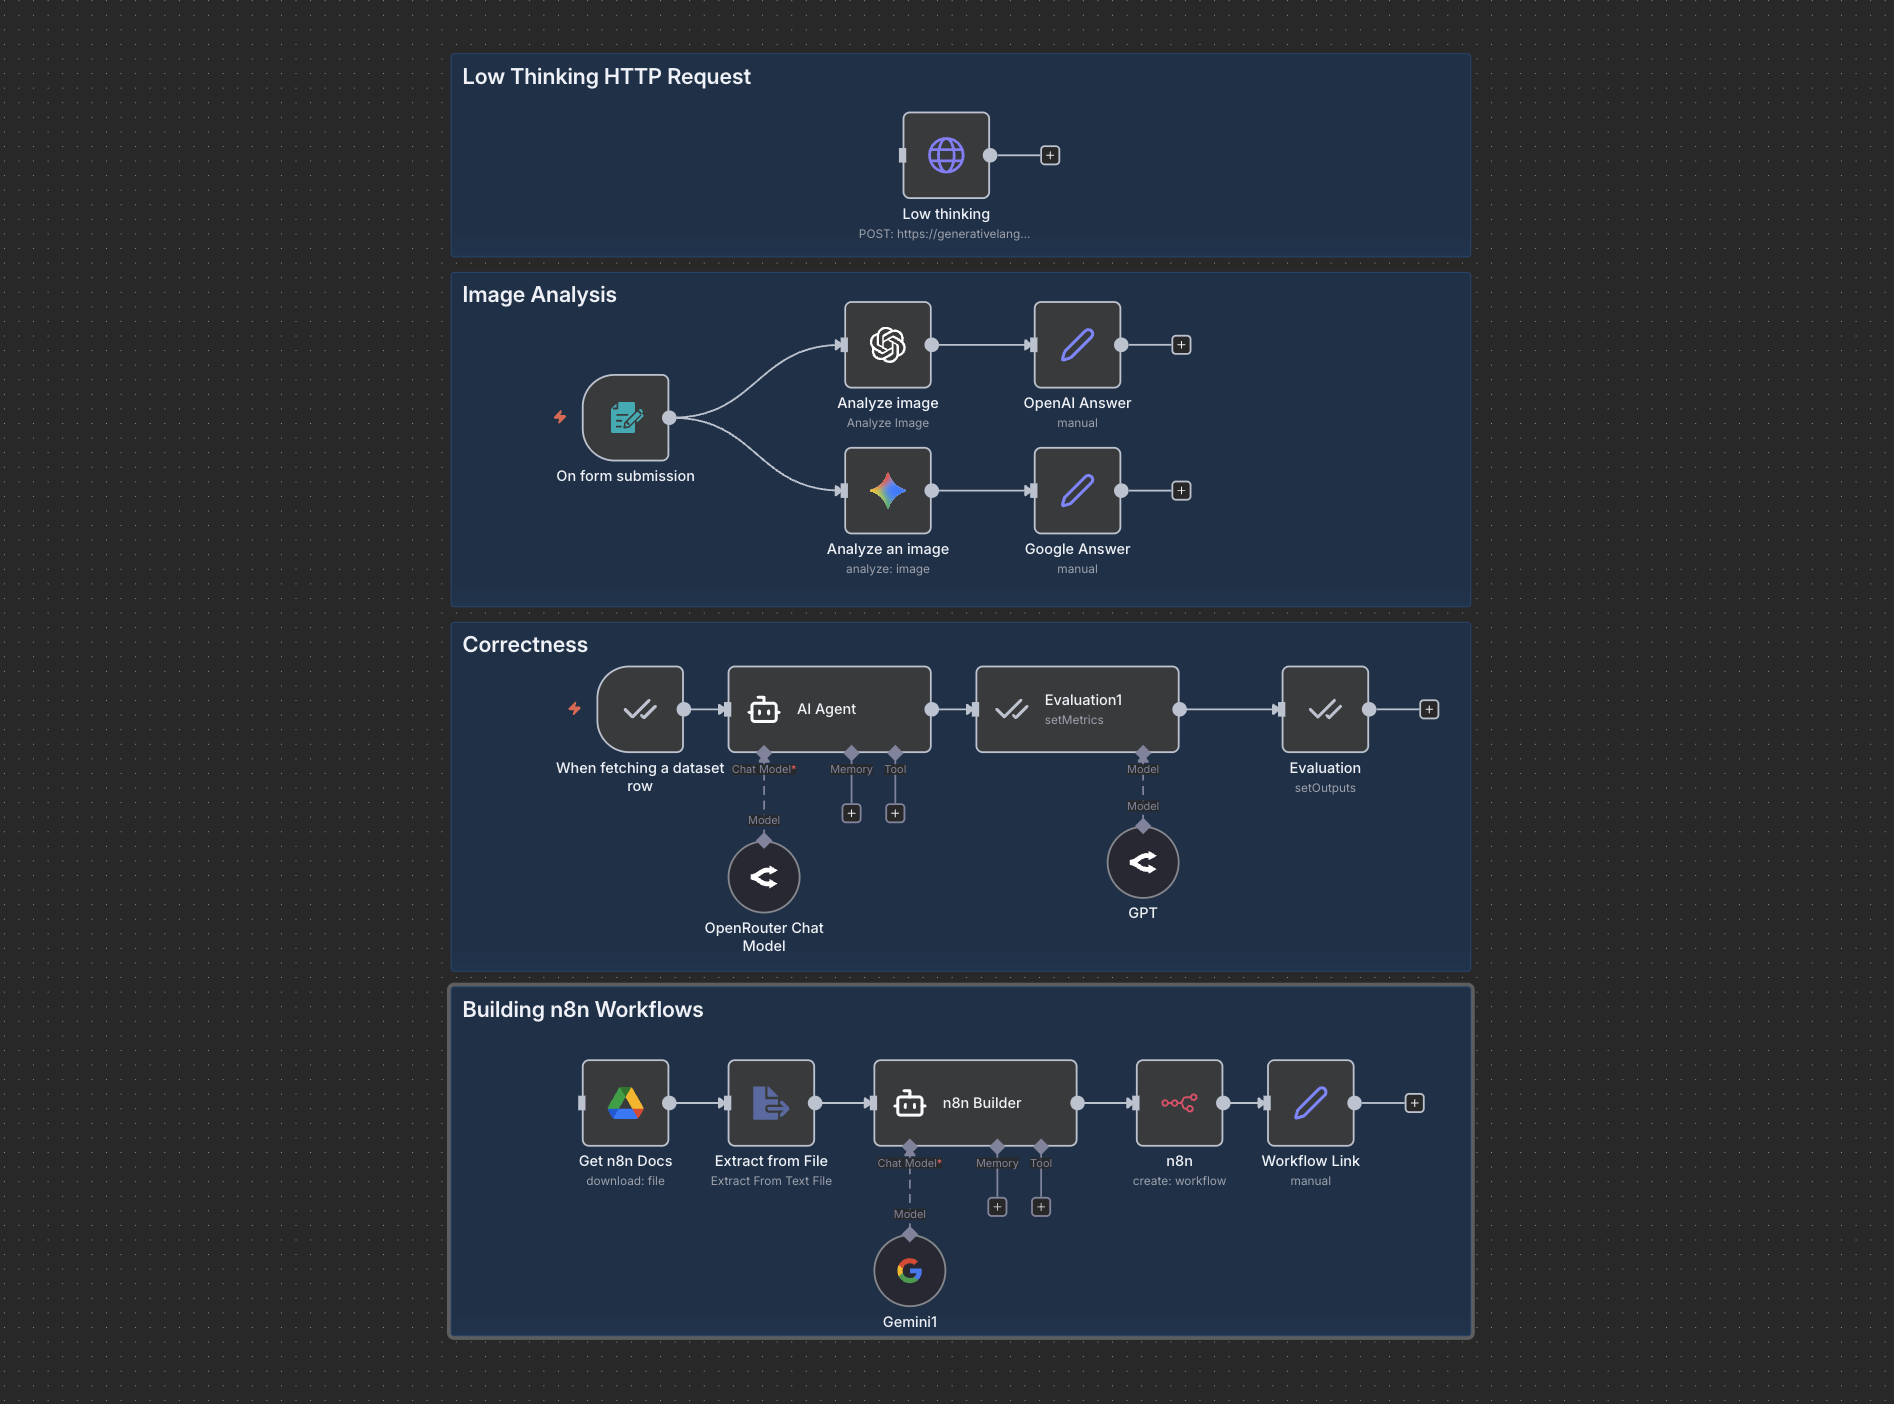Click the GPT model sub-node
This screenshot has height=1404, width=1894.
[1142, 862]
